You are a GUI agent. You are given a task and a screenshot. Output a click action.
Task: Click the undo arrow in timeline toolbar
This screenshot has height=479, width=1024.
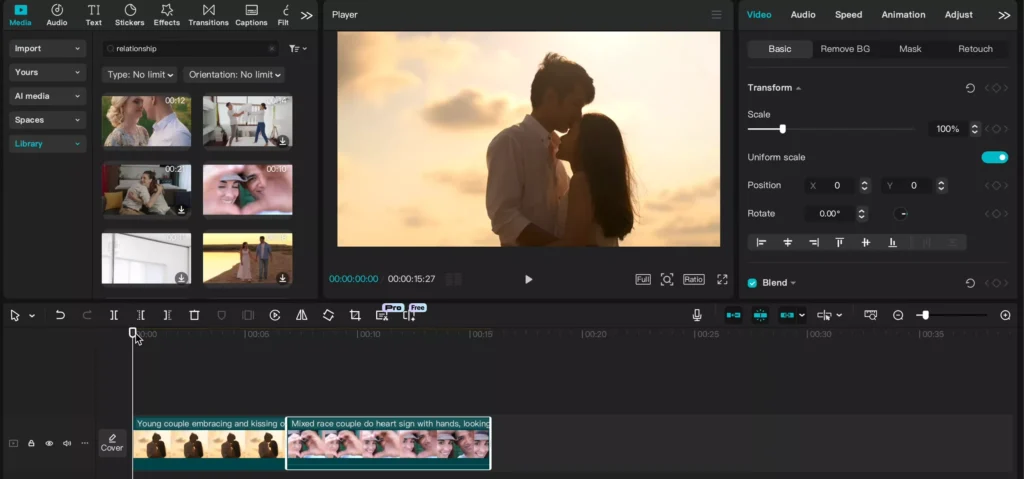click(60, 315)
